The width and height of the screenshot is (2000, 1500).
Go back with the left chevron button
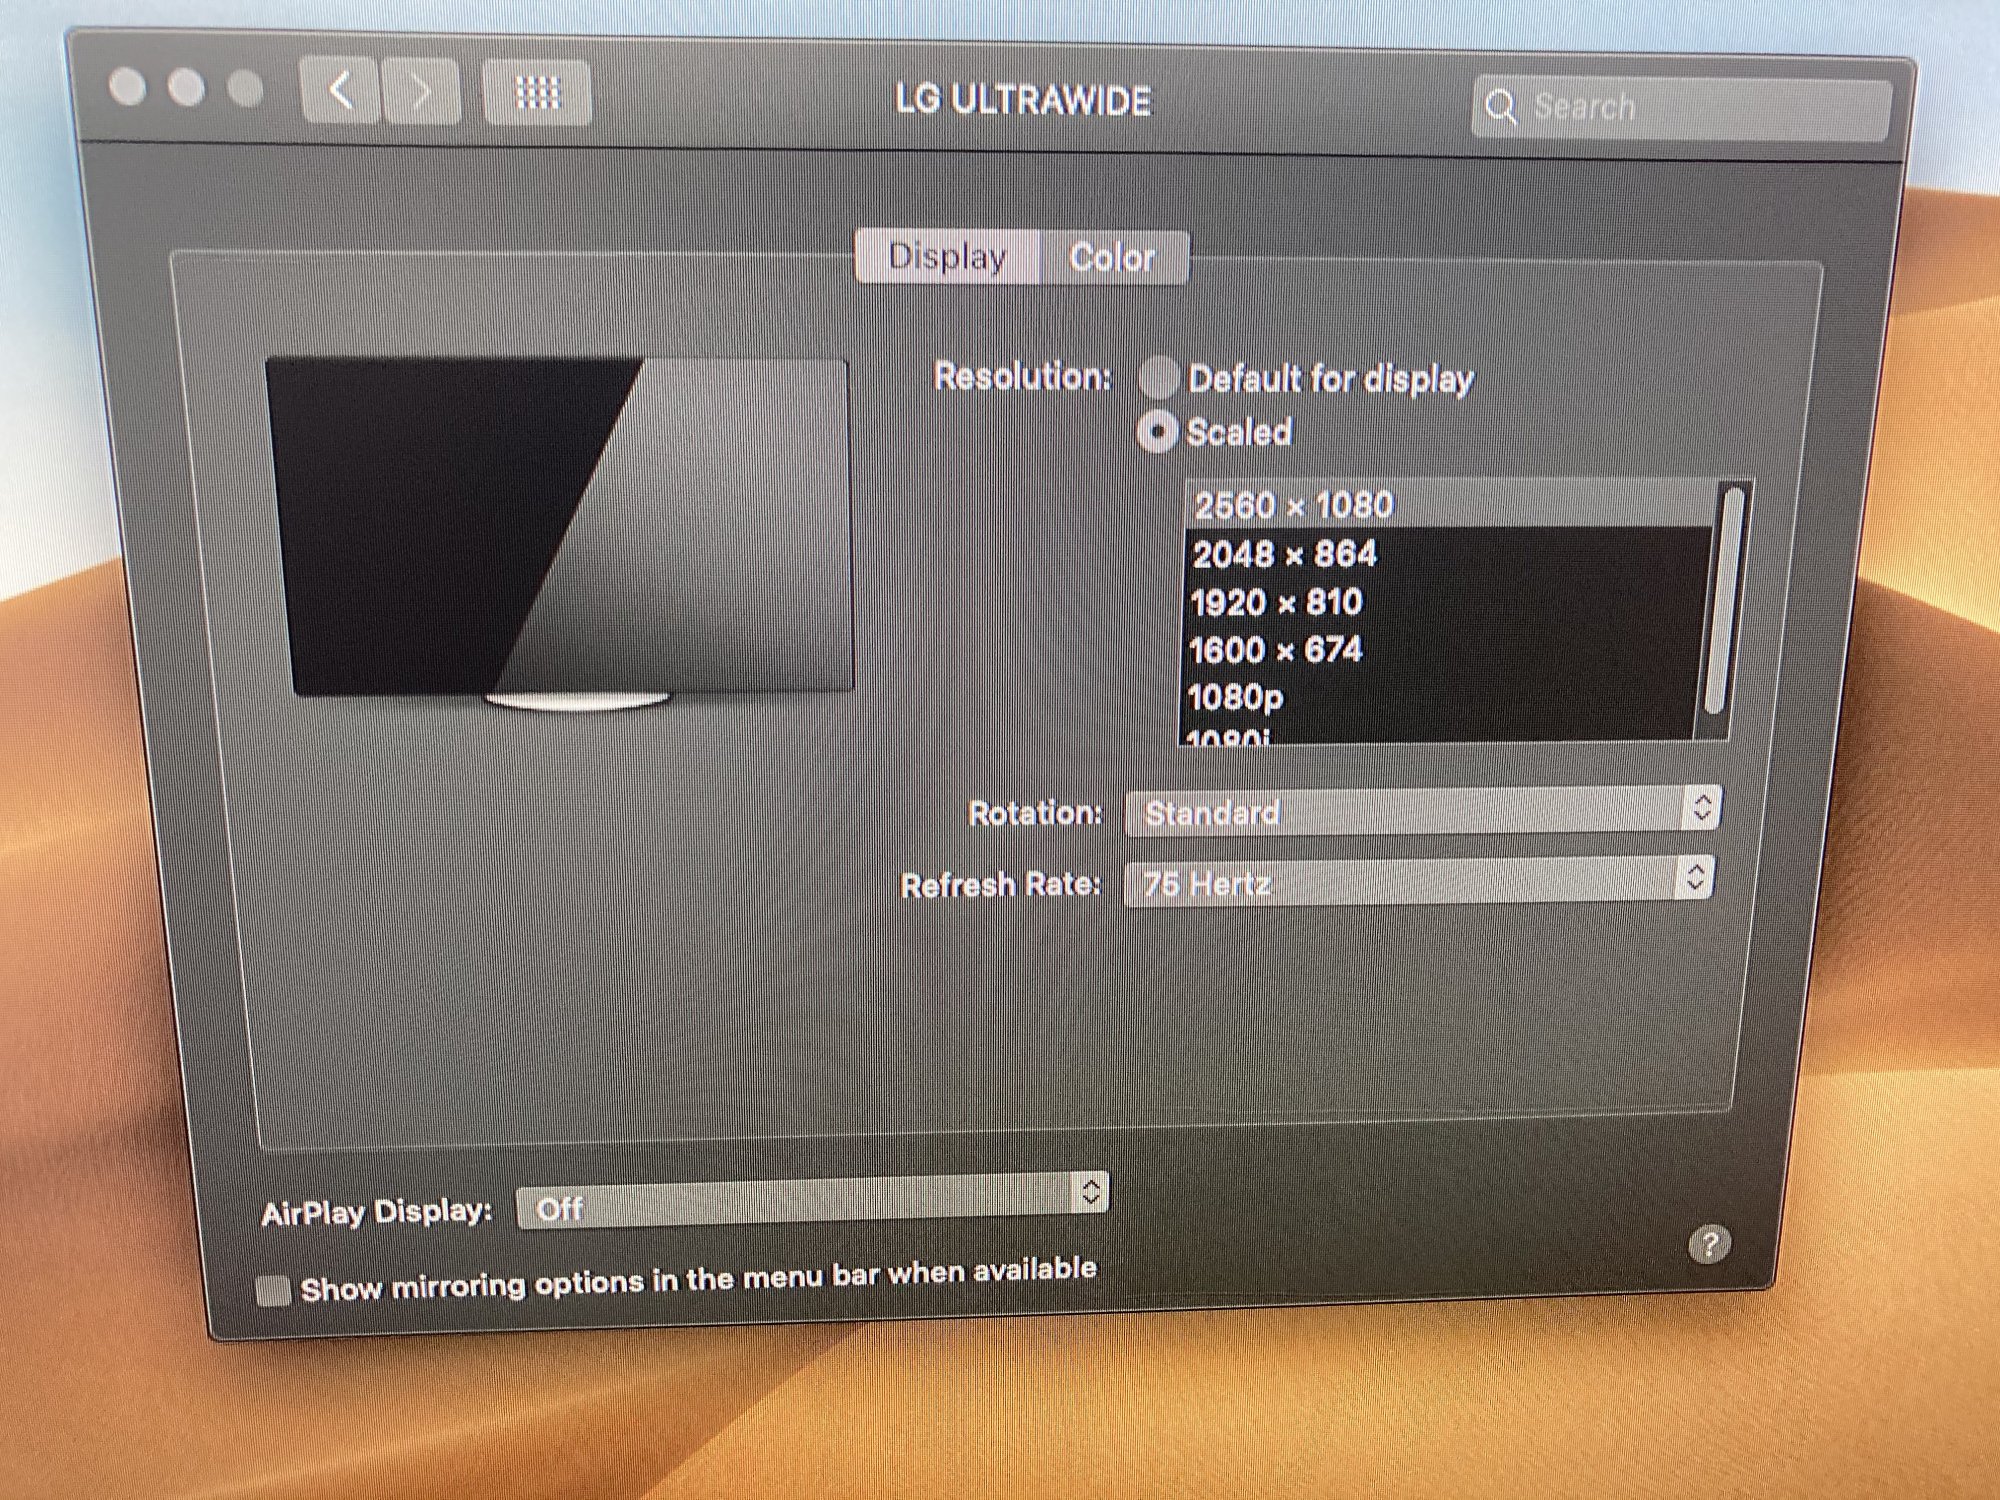[340, 91]
